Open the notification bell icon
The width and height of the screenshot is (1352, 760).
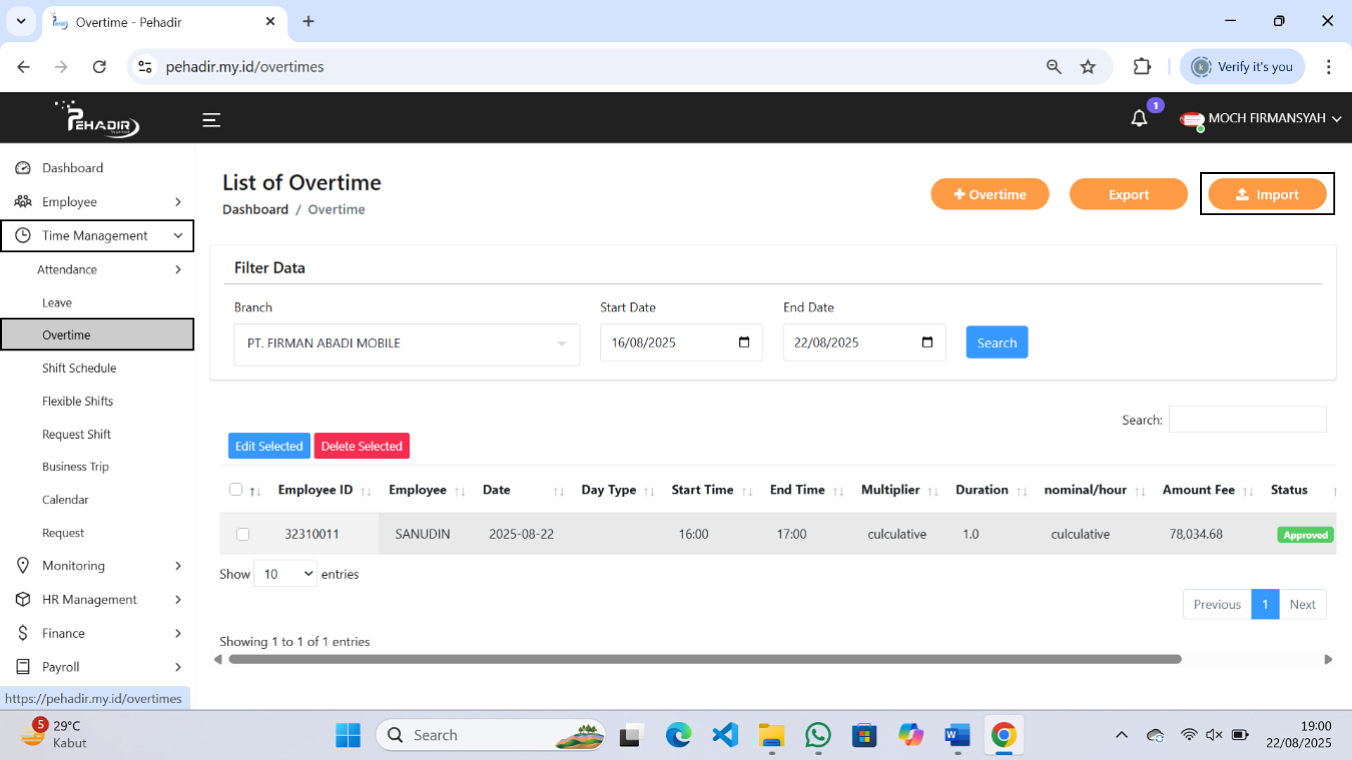(1139, 119)
